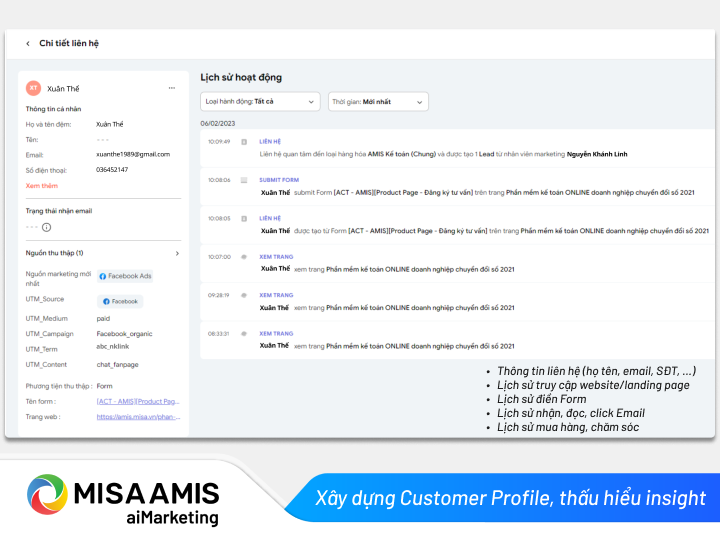
Task: Click the UTM_Term value abc_nklink
Action: [113, 346]
